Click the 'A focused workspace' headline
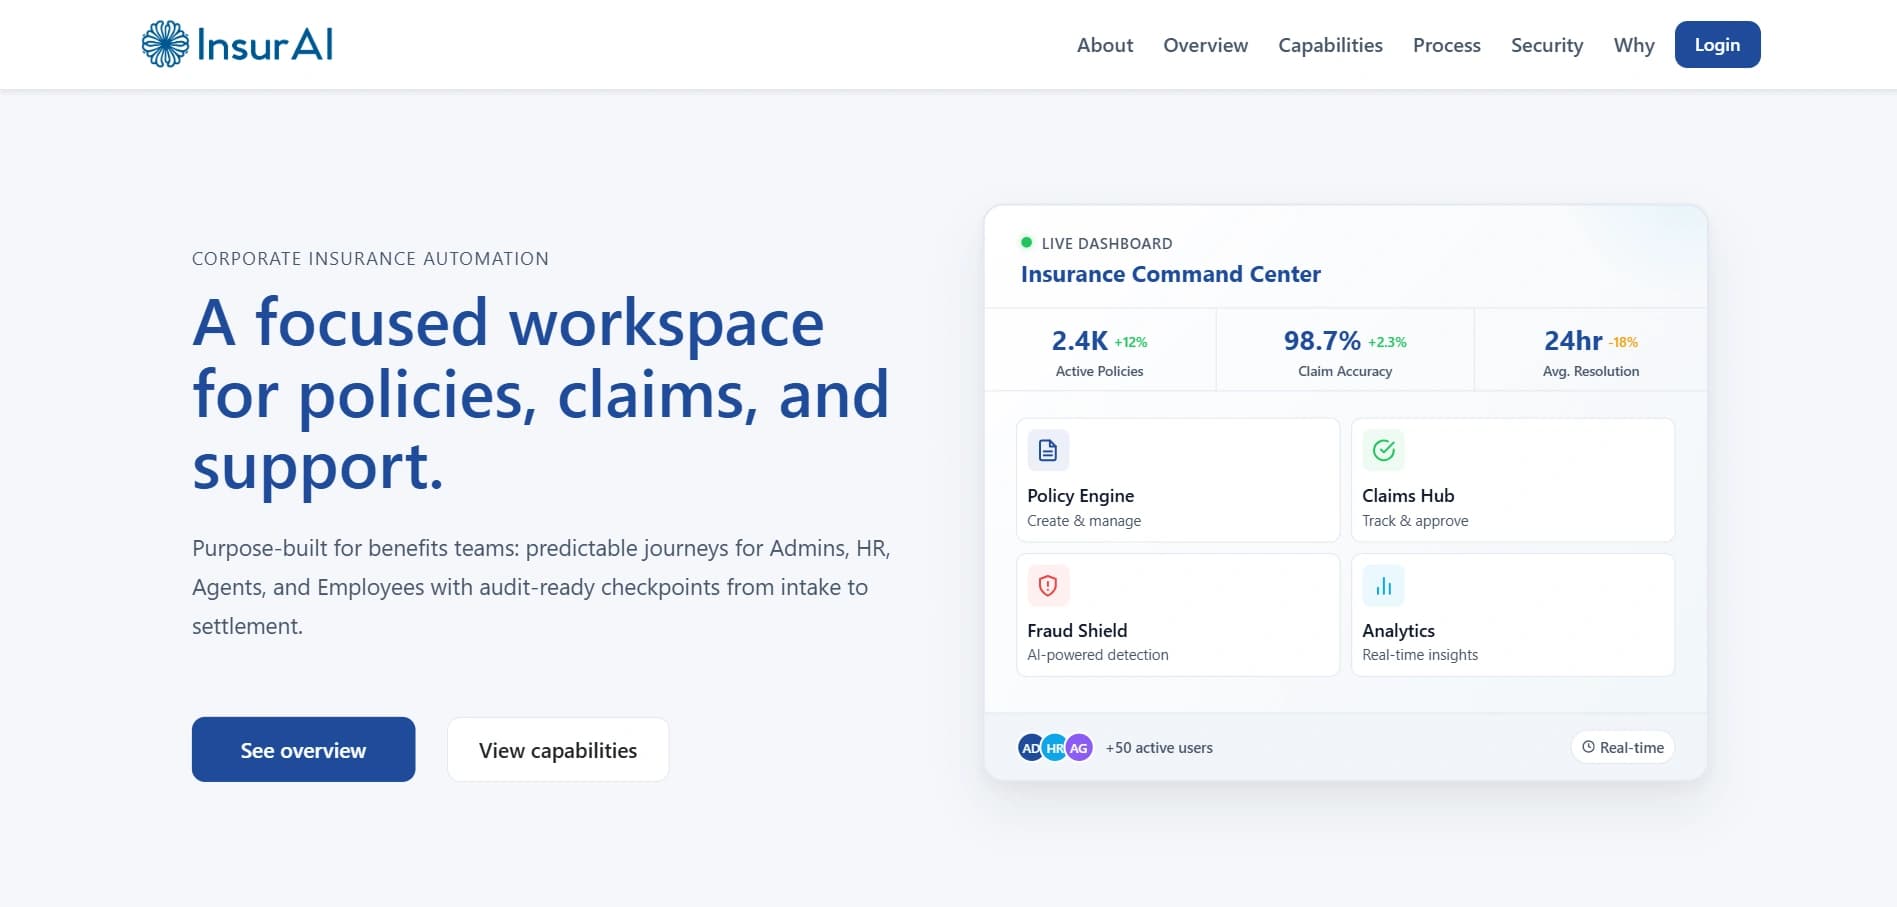 point(540,394)
